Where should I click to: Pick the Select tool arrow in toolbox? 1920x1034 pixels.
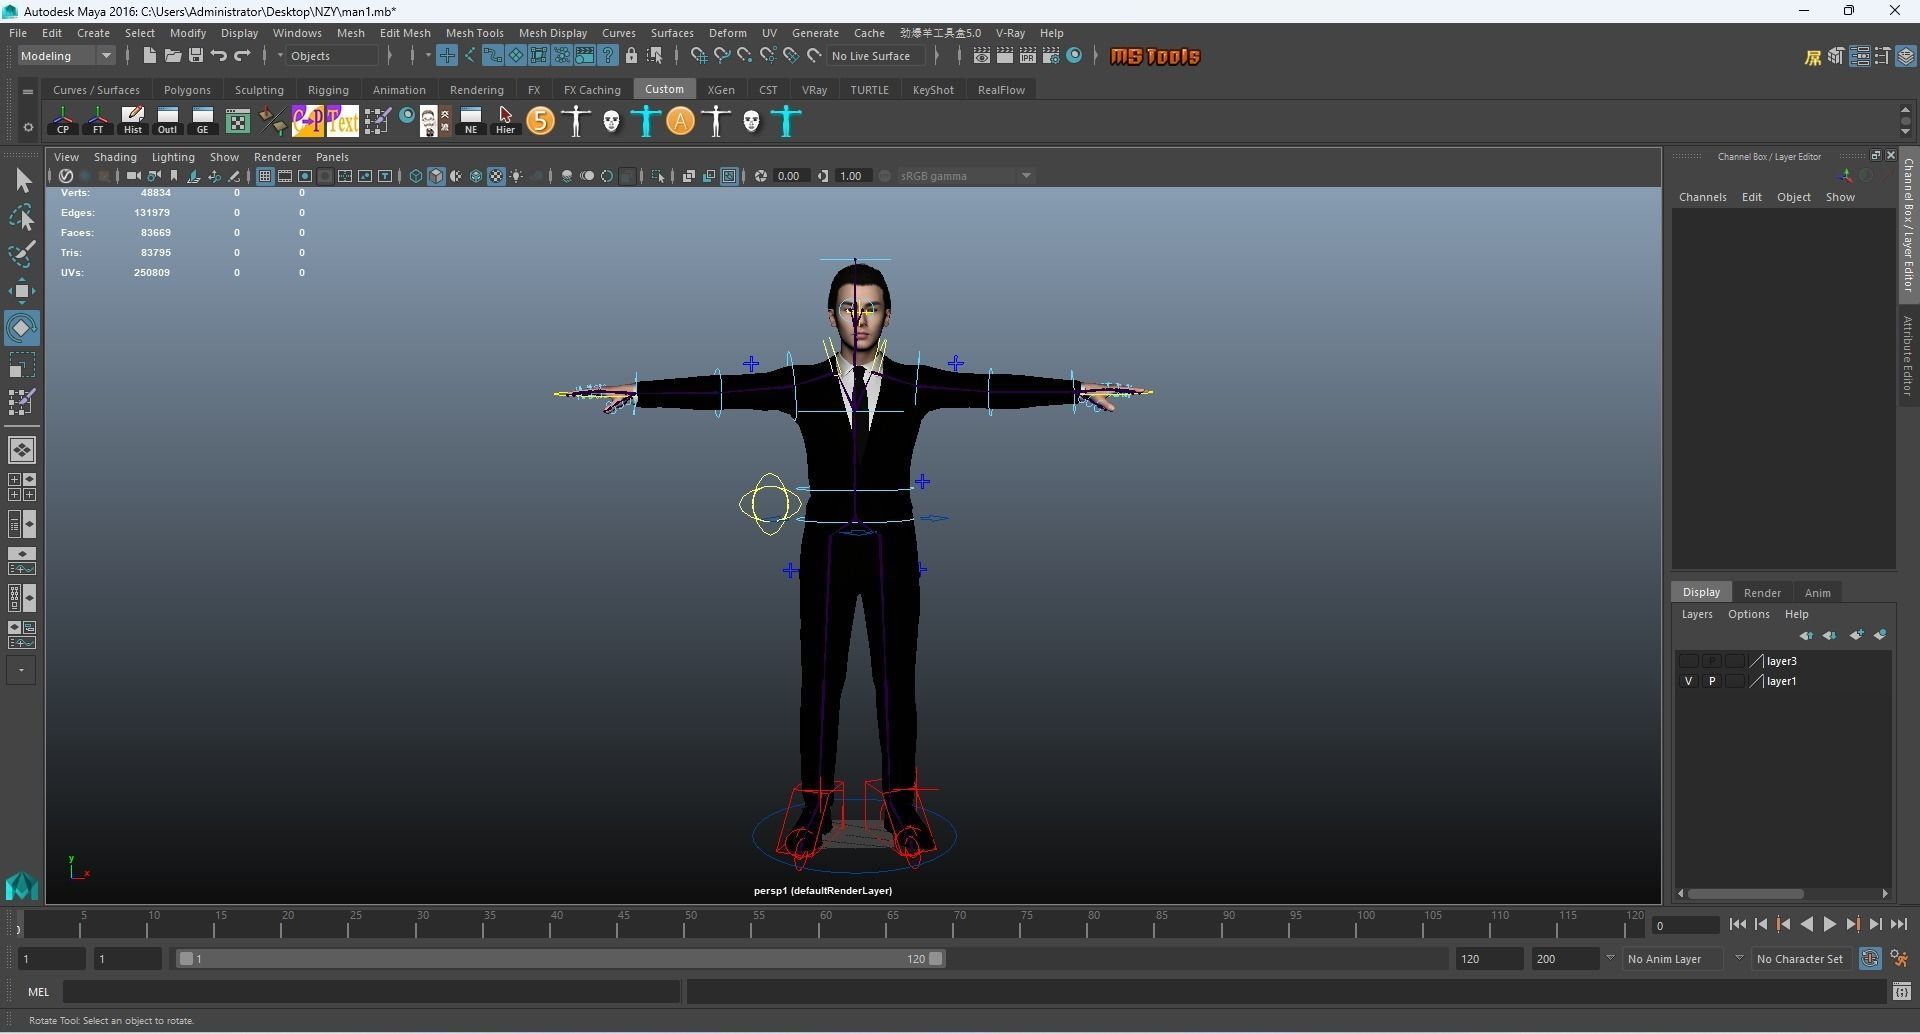pos(22,180)
